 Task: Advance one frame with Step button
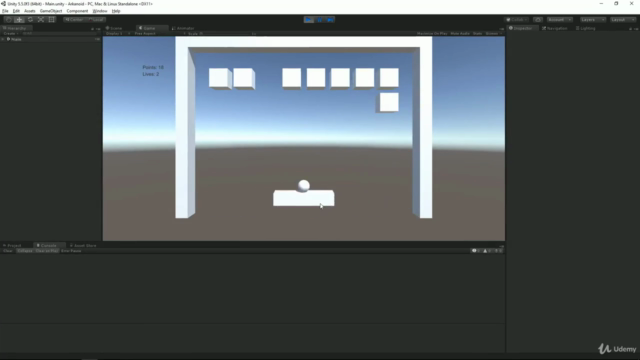pos(330,20)
